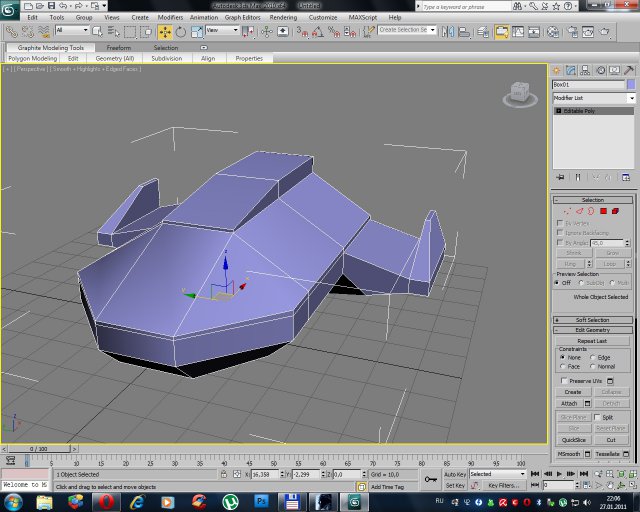This screenshot has height=512, width=640.
Task: Open the Modifiers menu
Action: point(170,17)
